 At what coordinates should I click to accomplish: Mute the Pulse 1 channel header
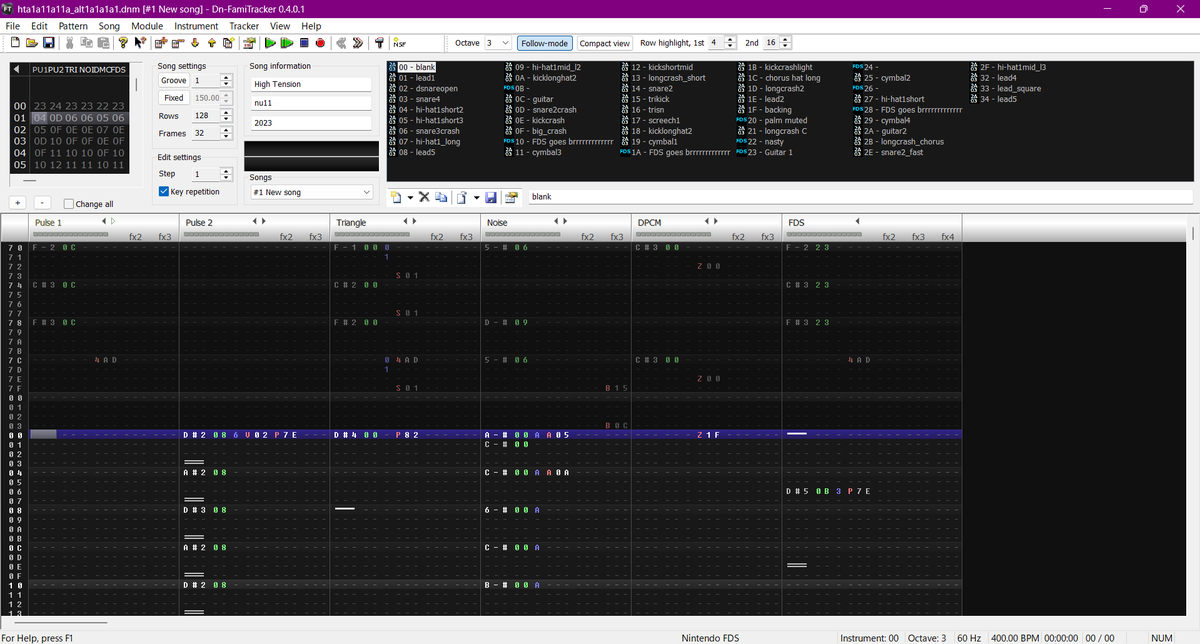pos(48,222)
